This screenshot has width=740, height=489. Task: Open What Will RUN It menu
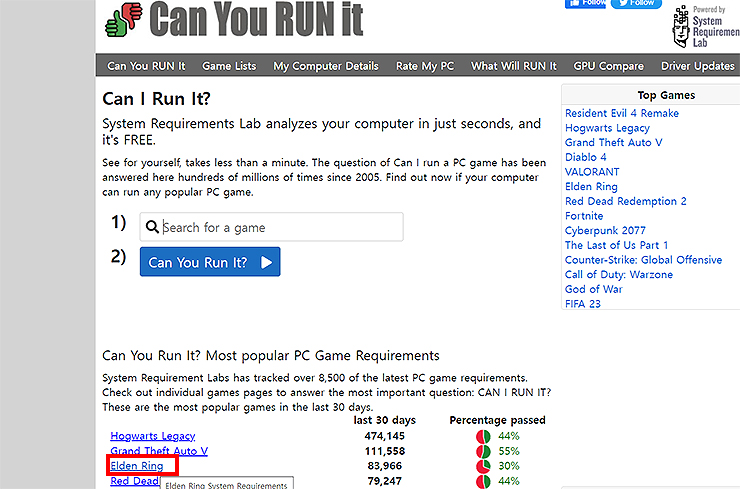click(x=513, y=66)
